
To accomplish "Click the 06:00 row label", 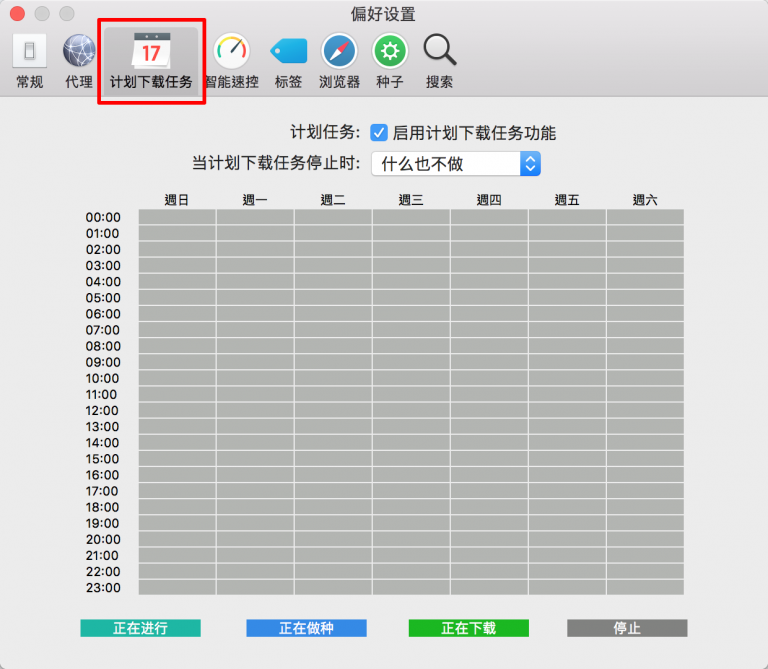I will pyautogui.click(x=103, y=314).
